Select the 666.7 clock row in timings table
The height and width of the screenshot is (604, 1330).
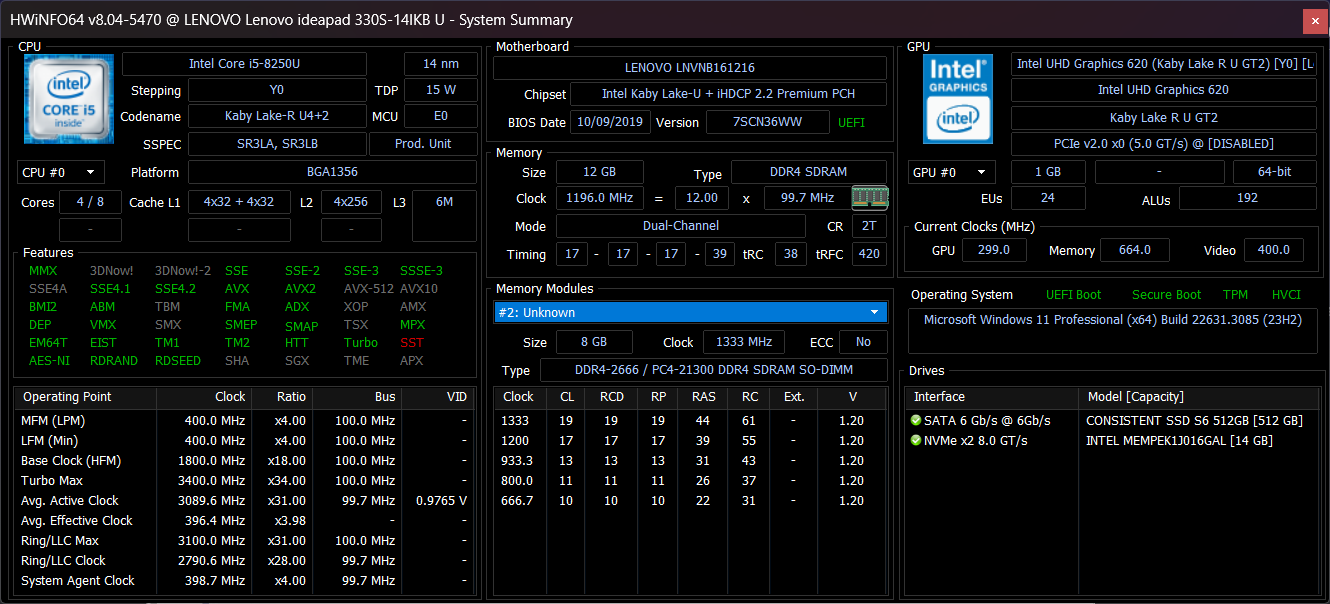(690, 501)
